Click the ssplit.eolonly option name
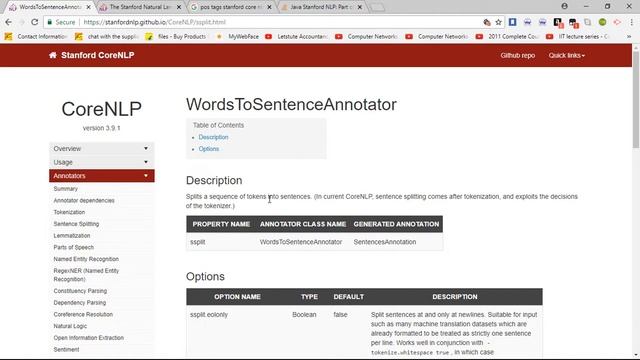This screenshot has height=360, width=640. 209,315
